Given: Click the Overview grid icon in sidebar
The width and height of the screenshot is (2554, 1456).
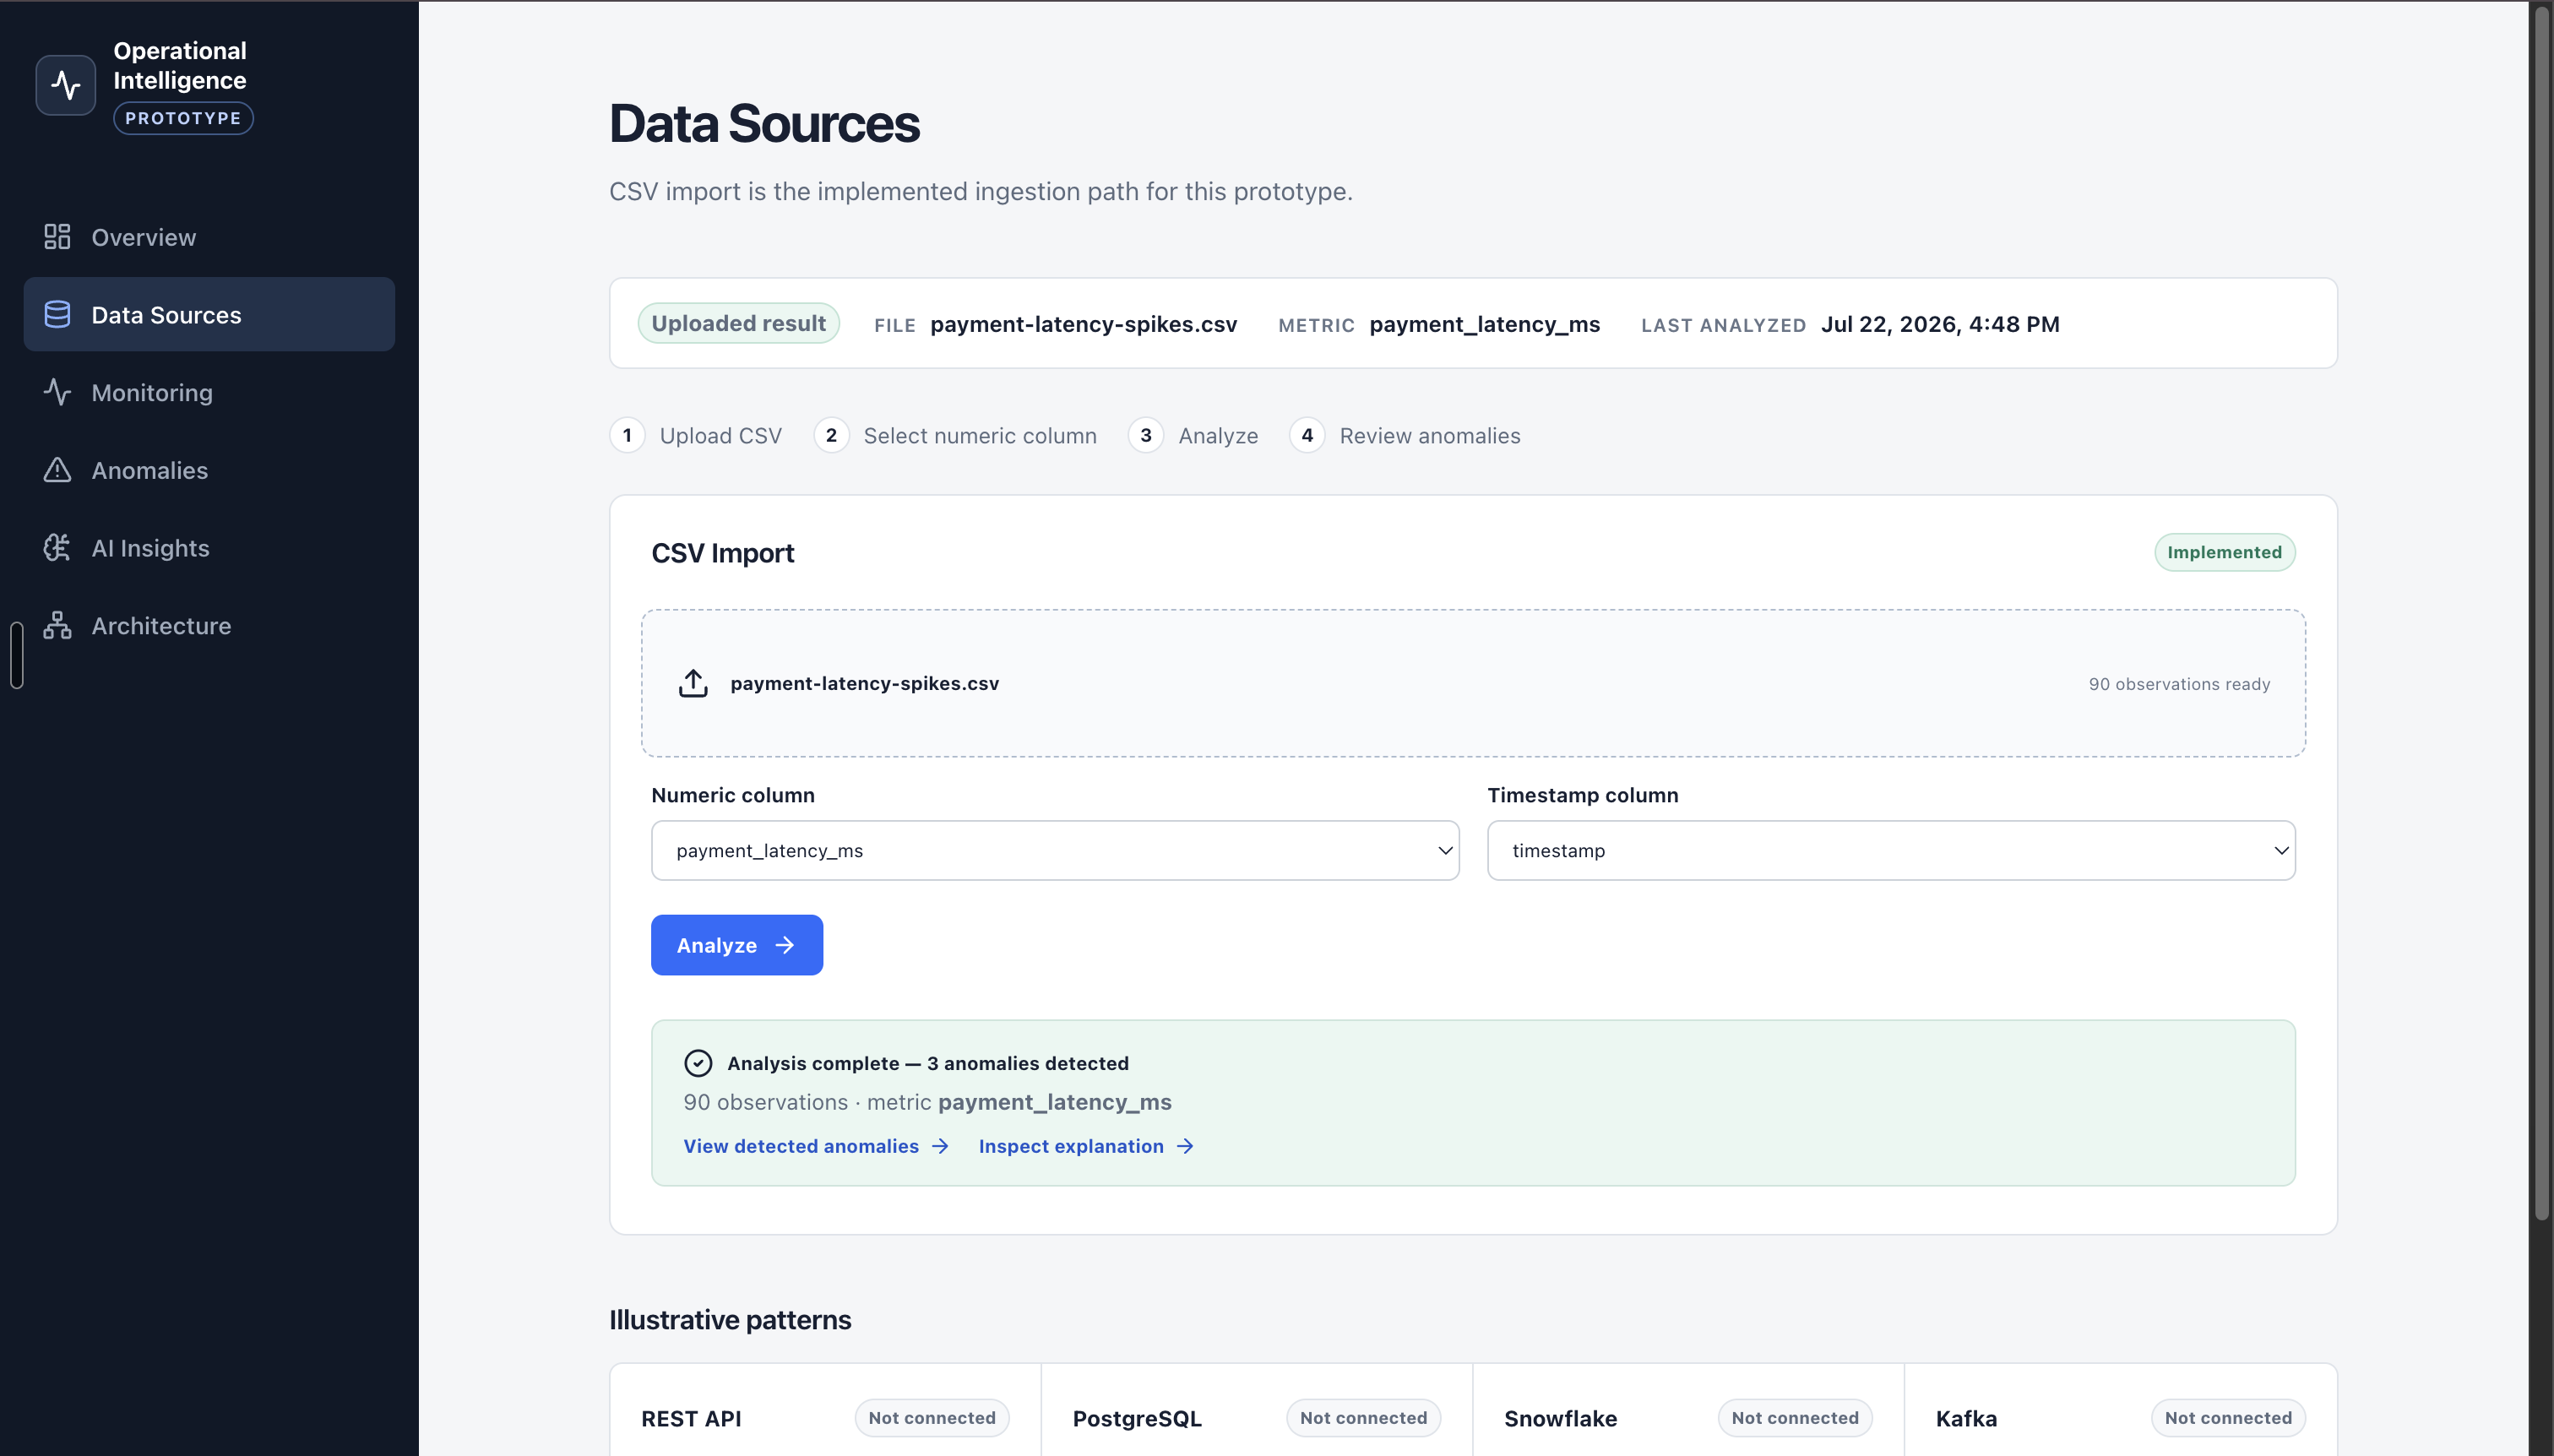Looking at the screenshot, I should [57, 237].
